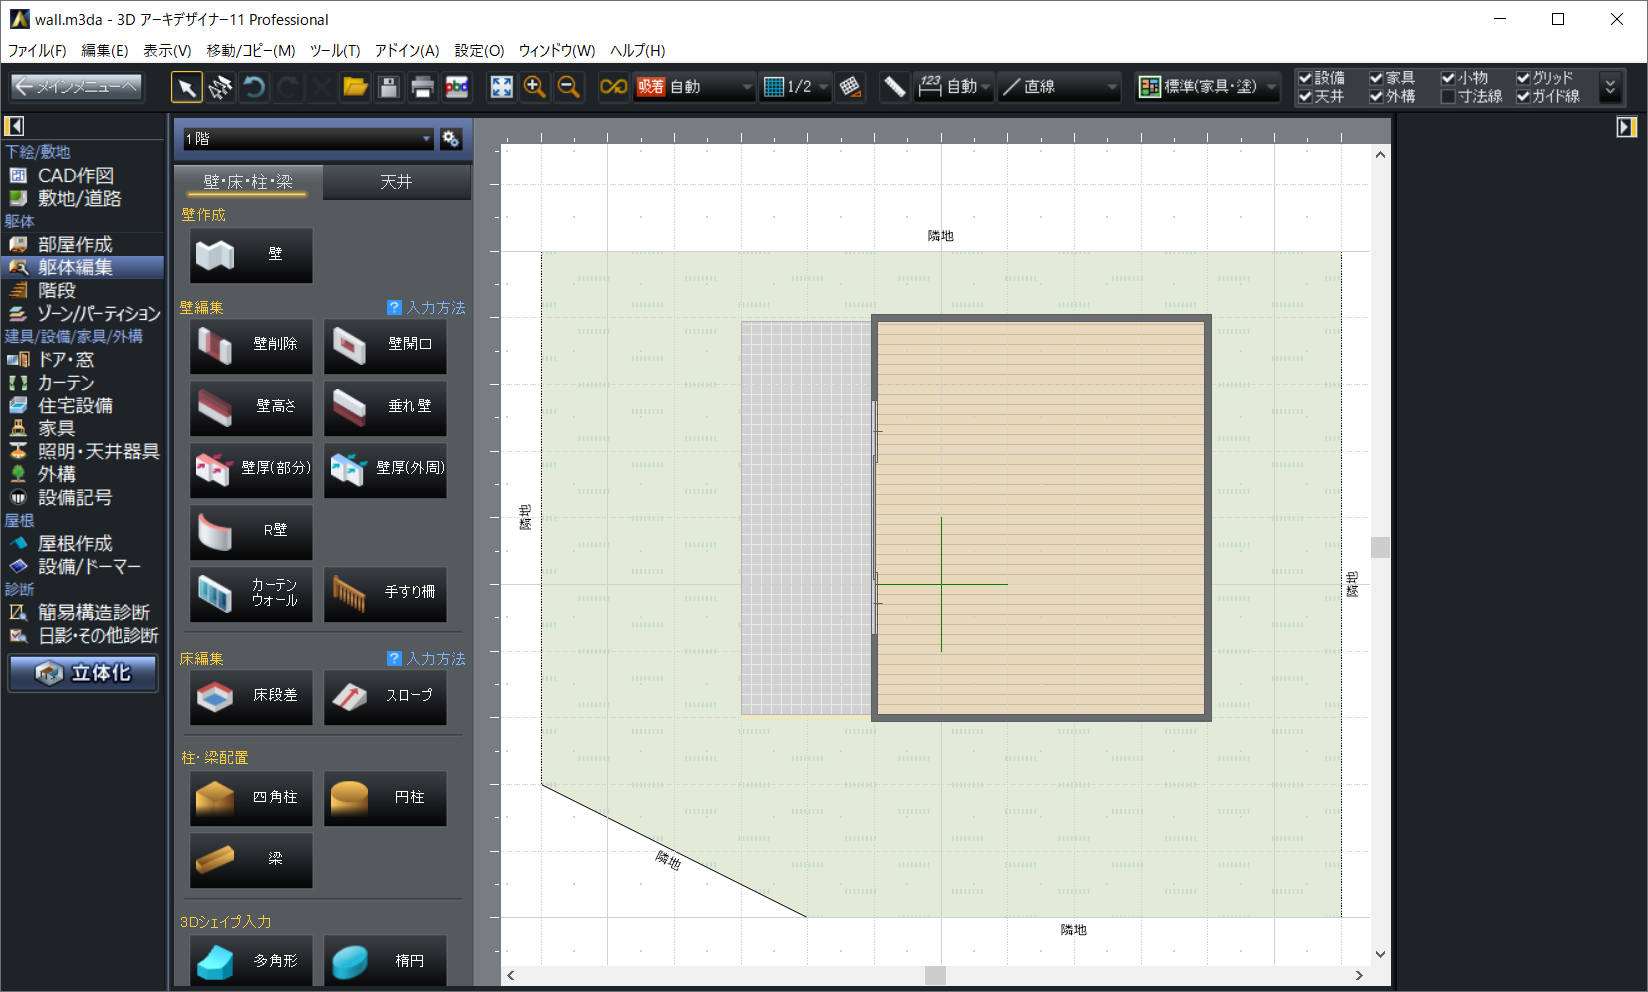Open file with the folder icon

355,87
